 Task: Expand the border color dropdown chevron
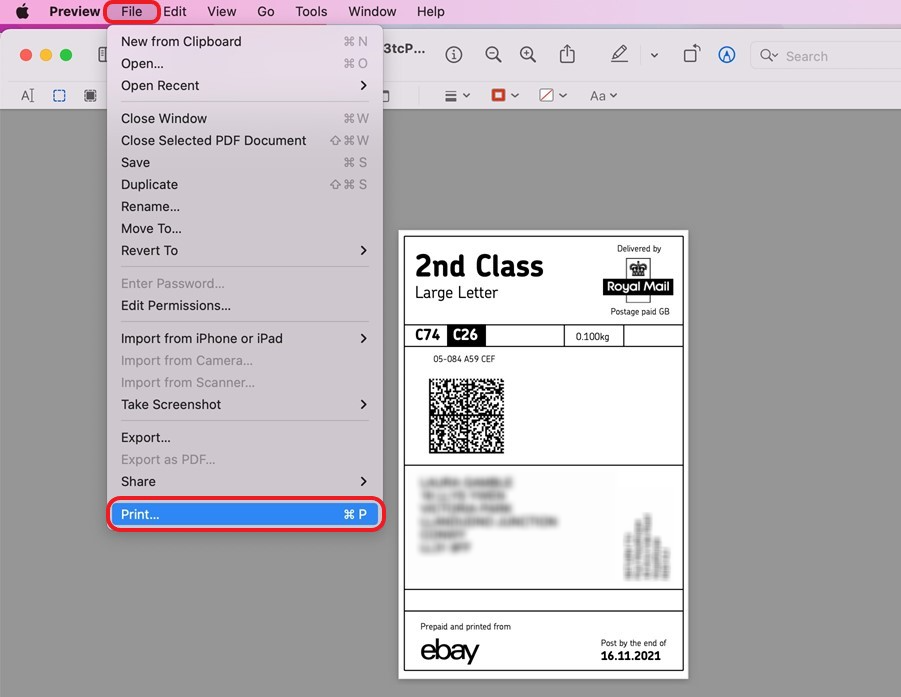[515, 95]
